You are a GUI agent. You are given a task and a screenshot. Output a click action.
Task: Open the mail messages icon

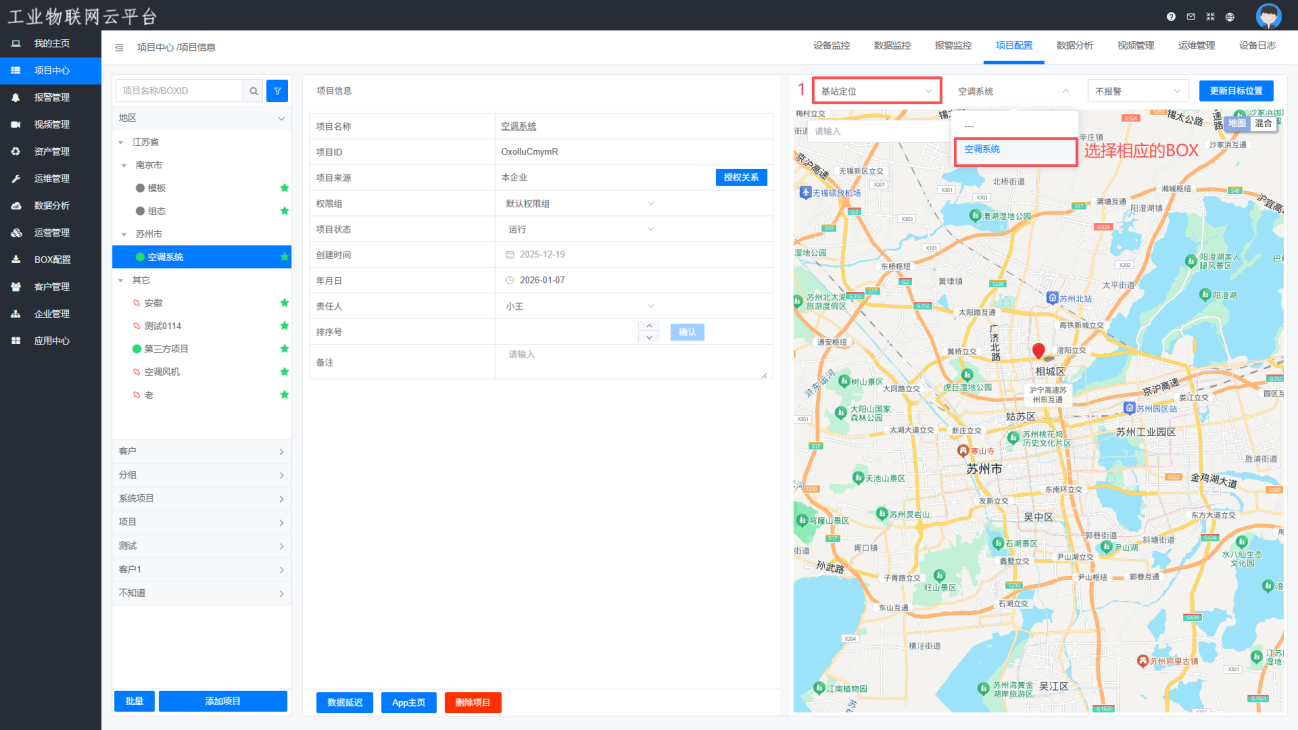(x=1190, y=17)
